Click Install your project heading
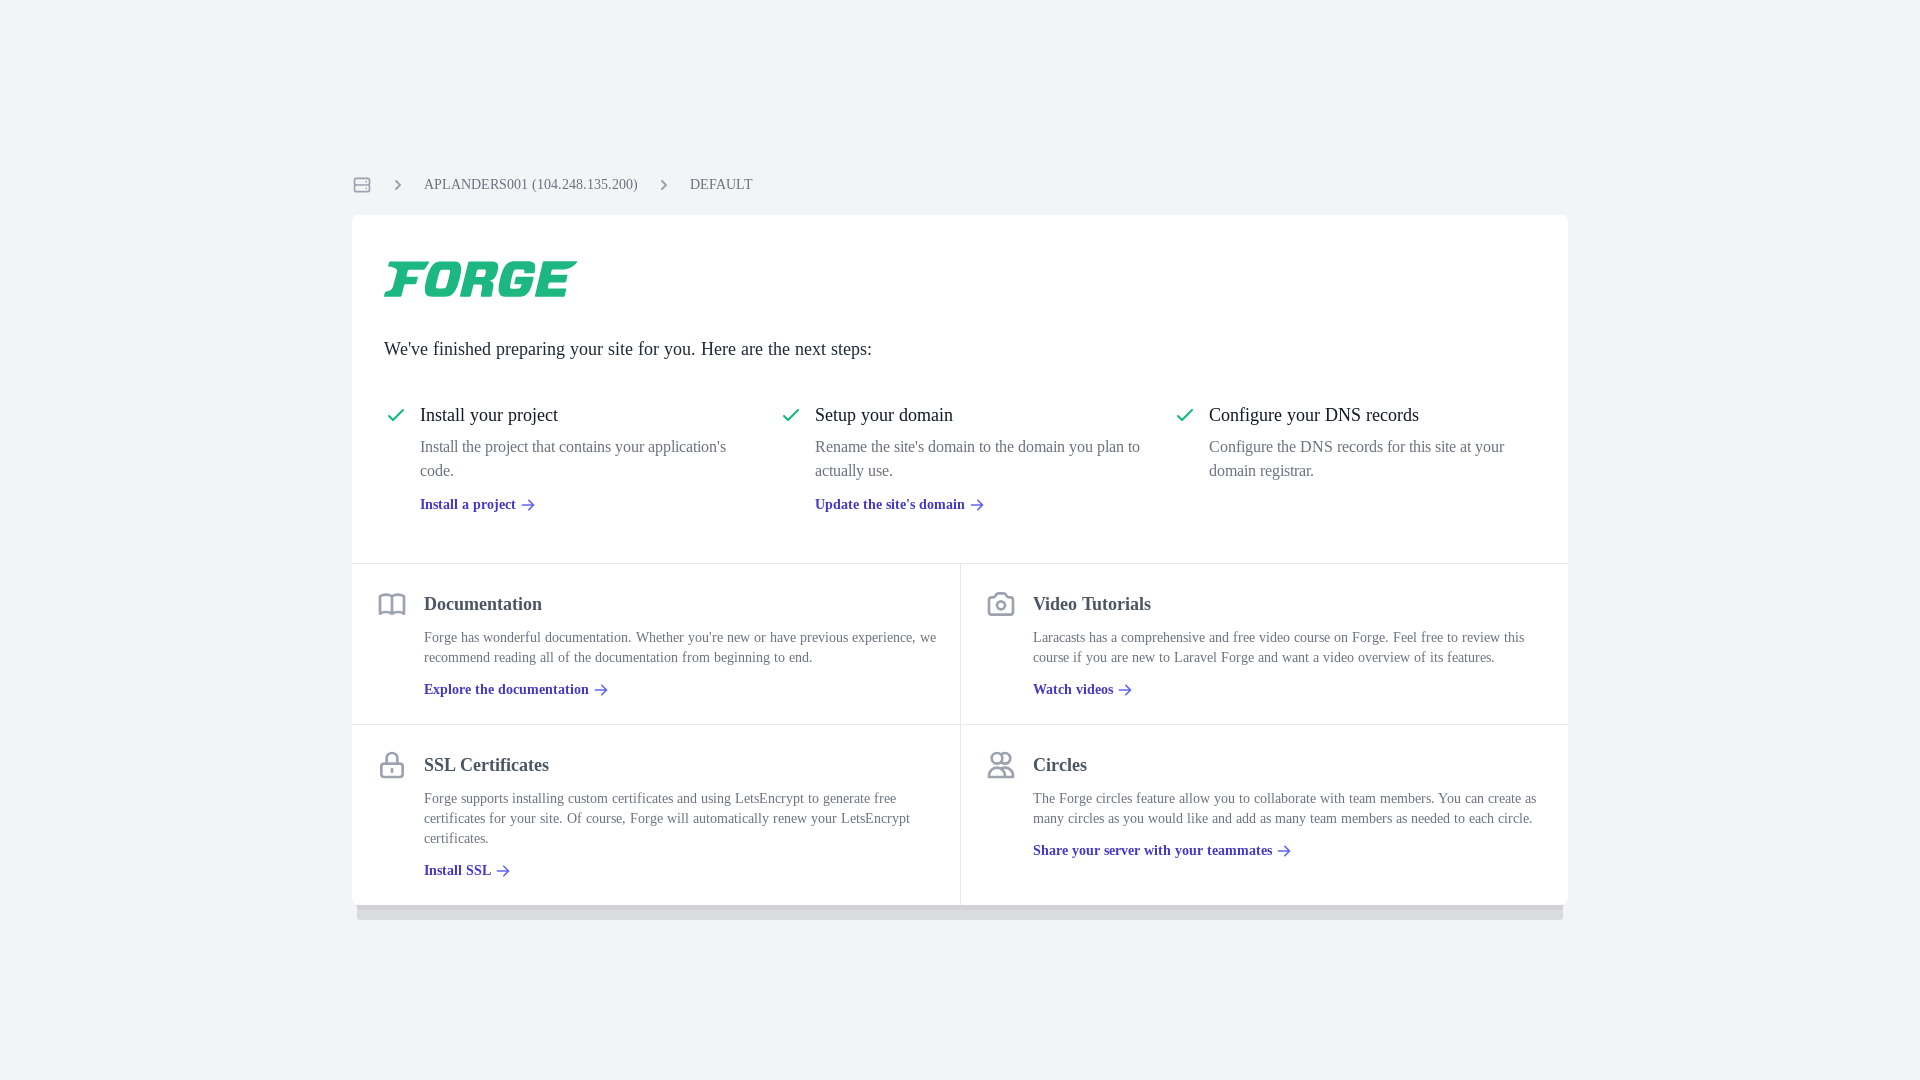 pos(489,415)
